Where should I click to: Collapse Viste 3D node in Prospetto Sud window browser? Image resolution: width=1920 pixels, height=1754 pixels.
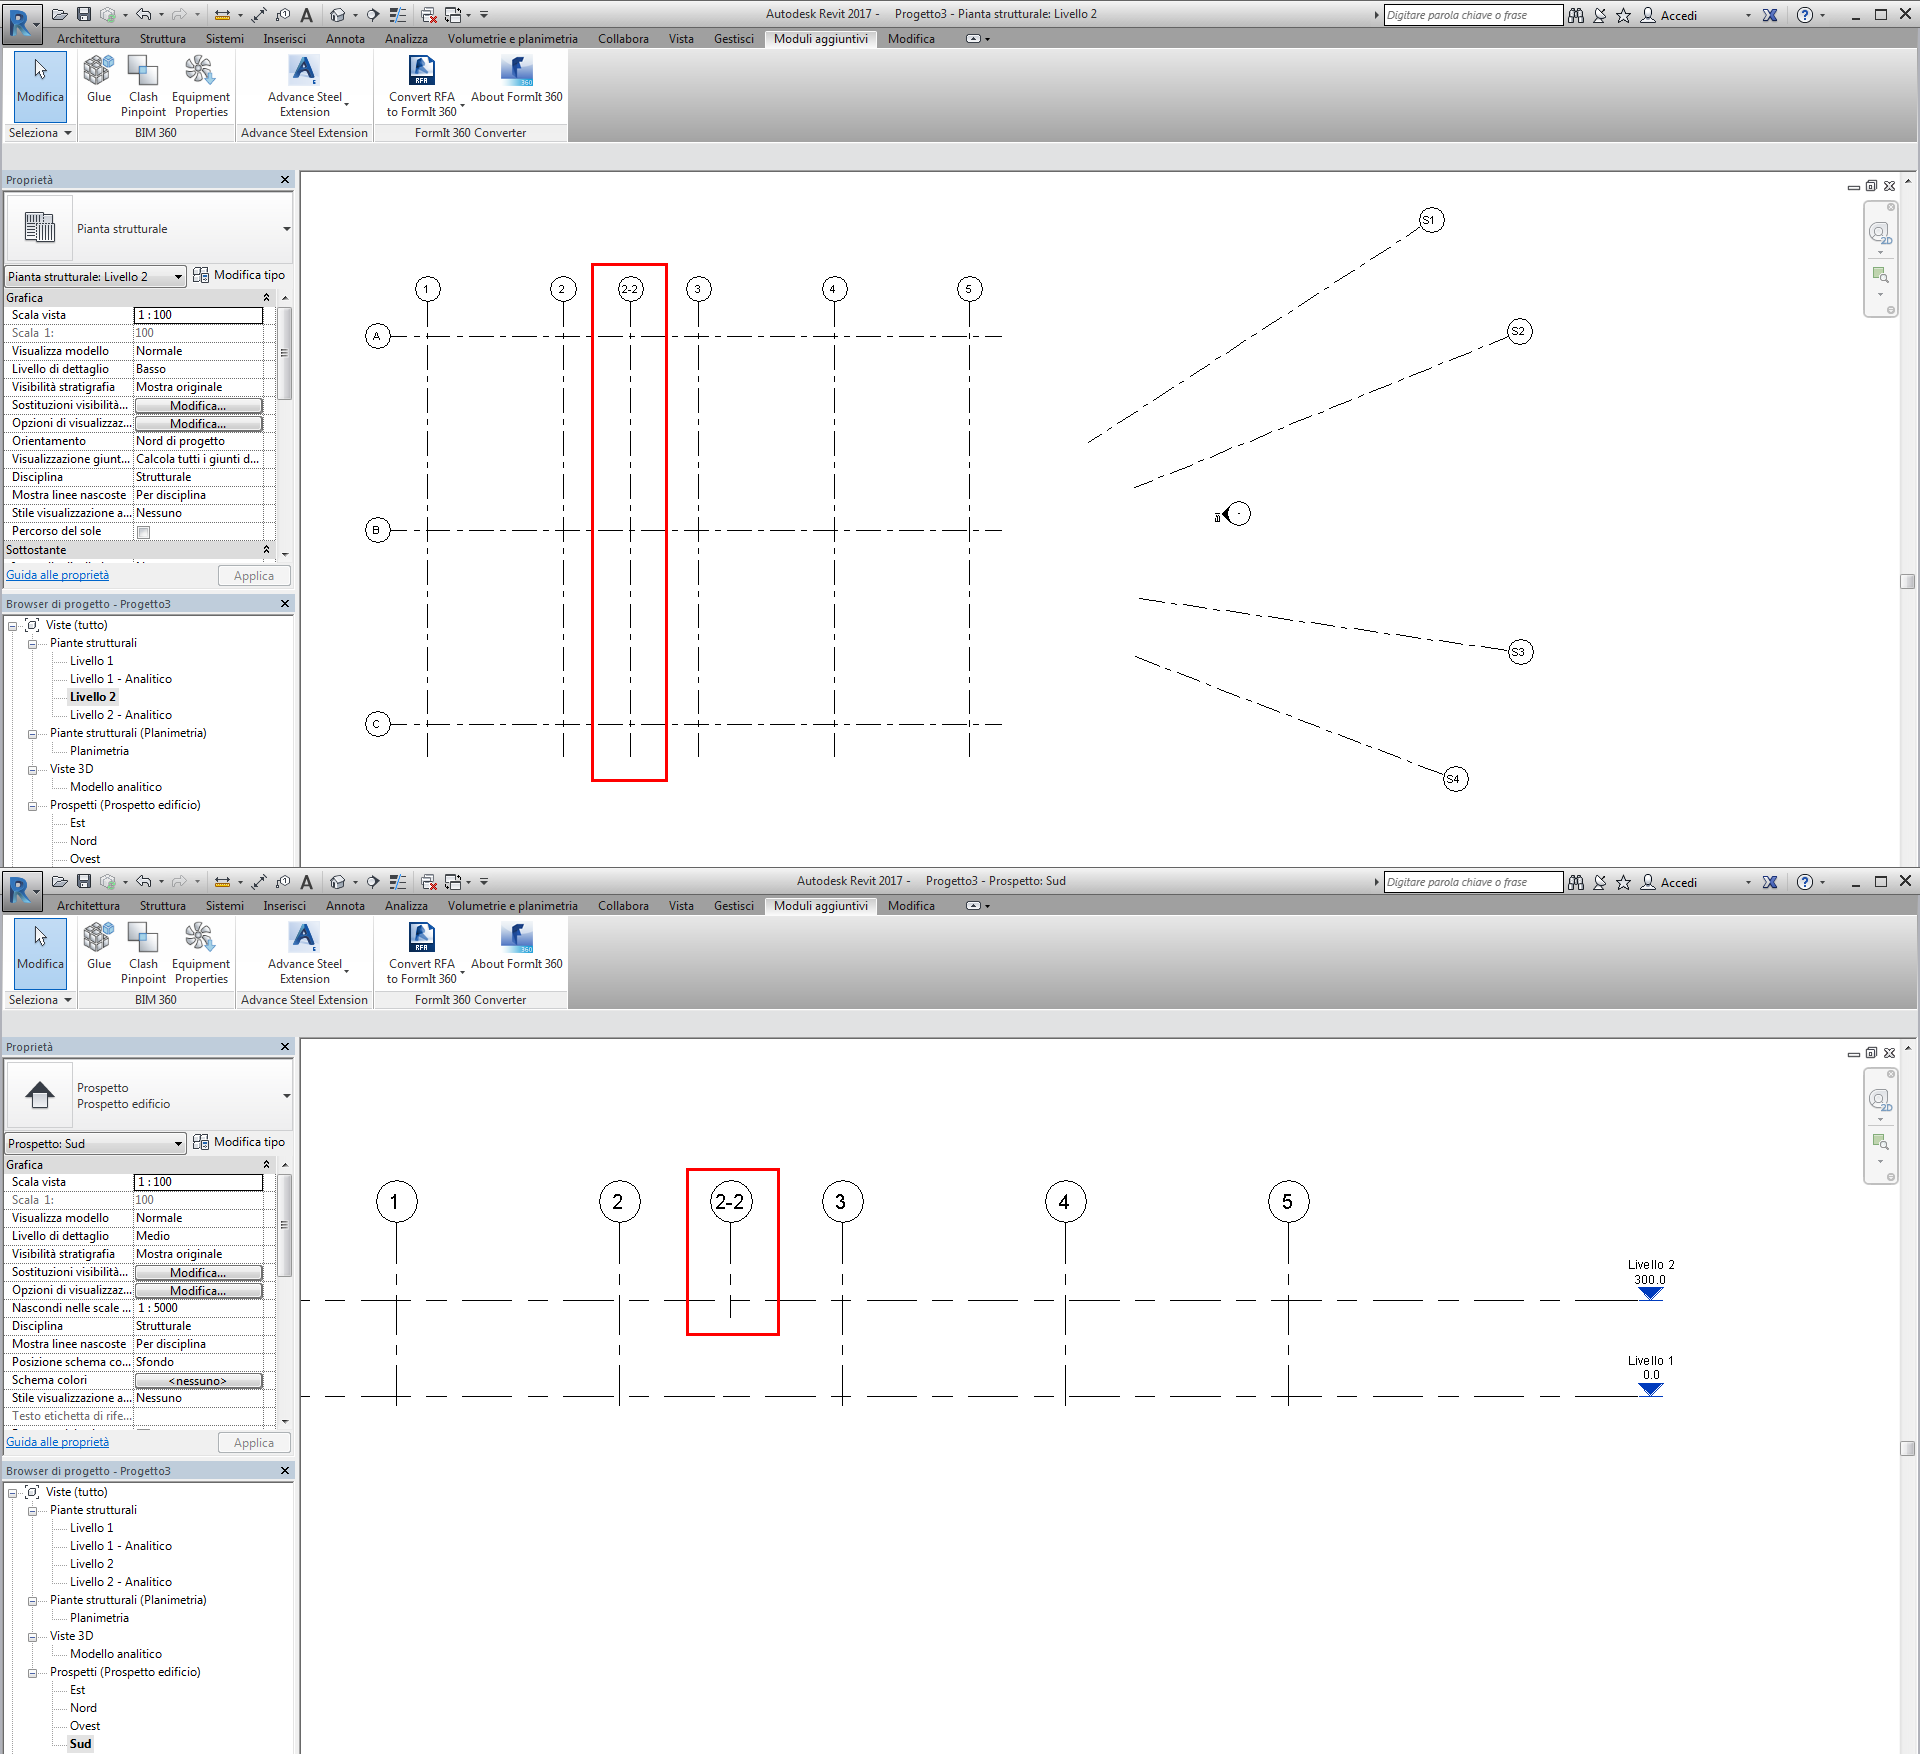click(x=32, y=1637)
